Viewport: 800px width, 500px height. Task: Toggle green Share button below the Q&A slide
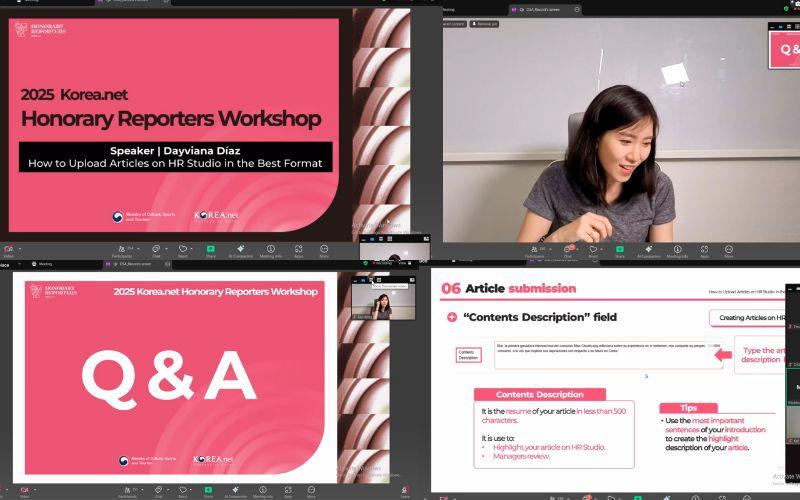click(208, 490)
